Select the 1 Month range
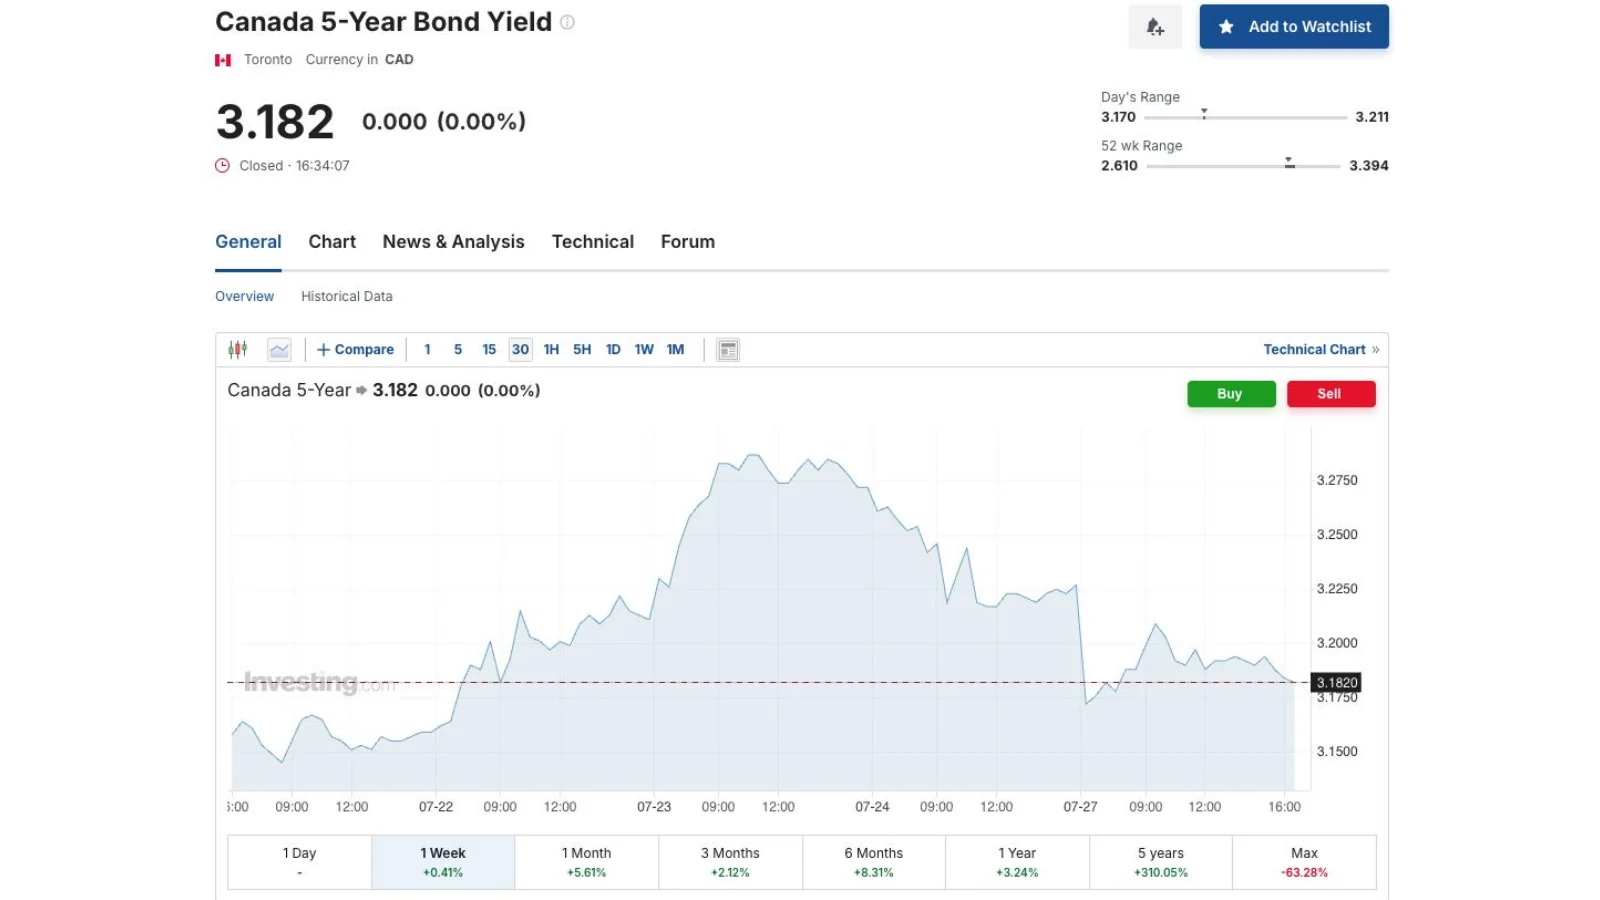The width and height of the screenshot is (1600, 900). [x=587, y=862]
